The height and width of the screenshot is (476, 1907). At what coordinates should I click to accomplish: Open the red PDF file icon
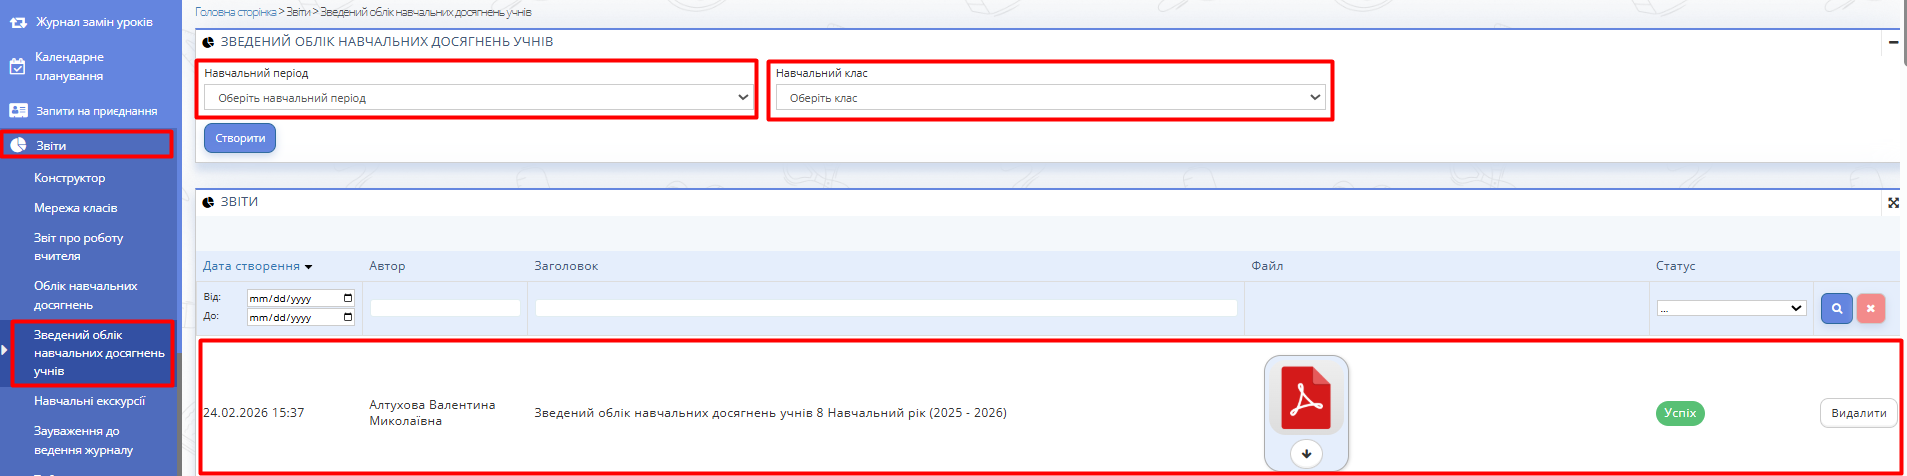(x=1306, y=398)
